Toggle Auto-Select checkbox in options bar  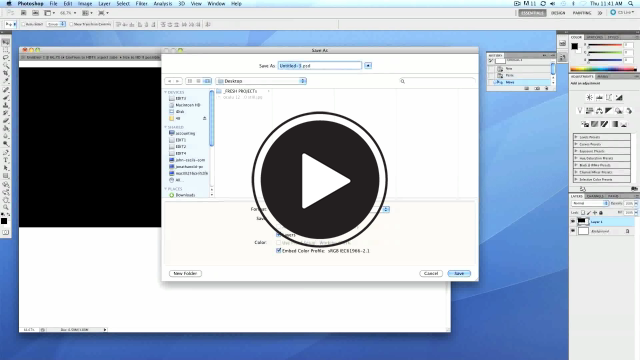point(23,24)
